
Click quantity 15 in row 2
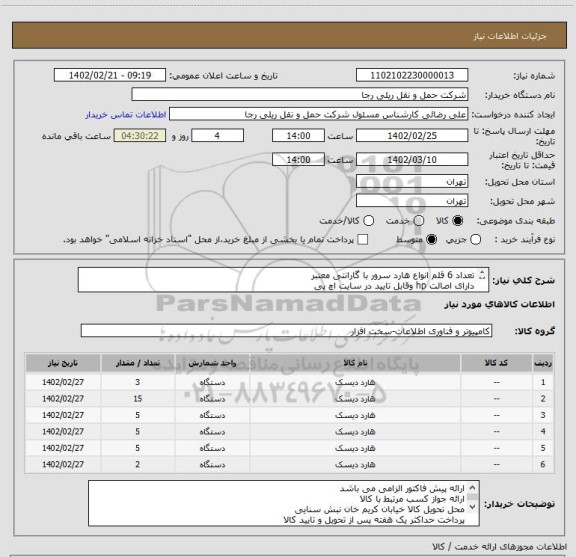coord(137,399)
